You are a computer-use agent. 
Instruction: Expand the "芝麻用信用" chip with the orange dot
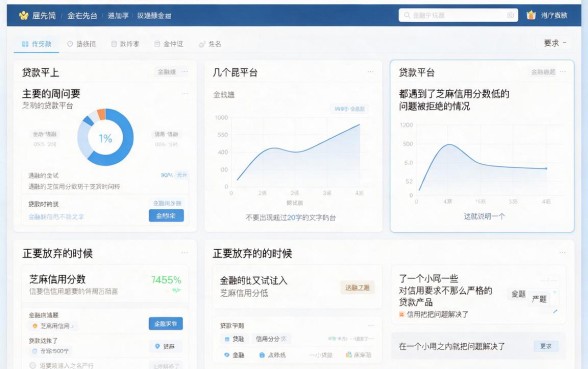pyautogui.click(x=53, y=326)
